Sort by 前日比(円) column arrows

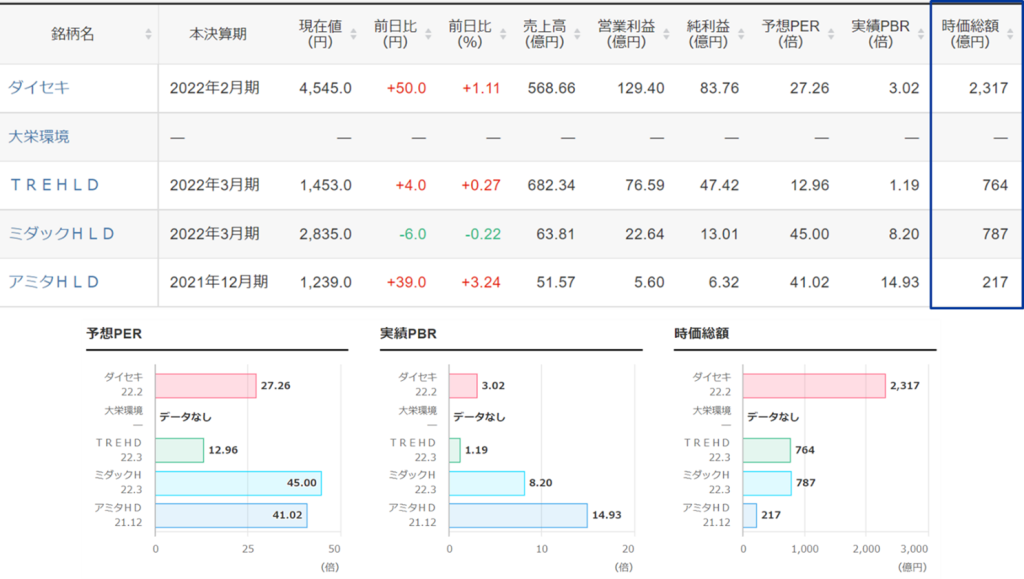[x=428, y=34]
